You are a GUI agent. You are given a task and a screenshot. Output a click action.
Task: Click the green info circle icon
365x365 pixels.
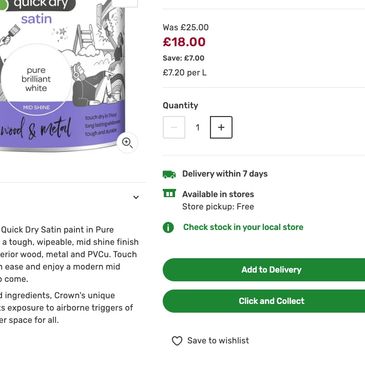(168, 227)
